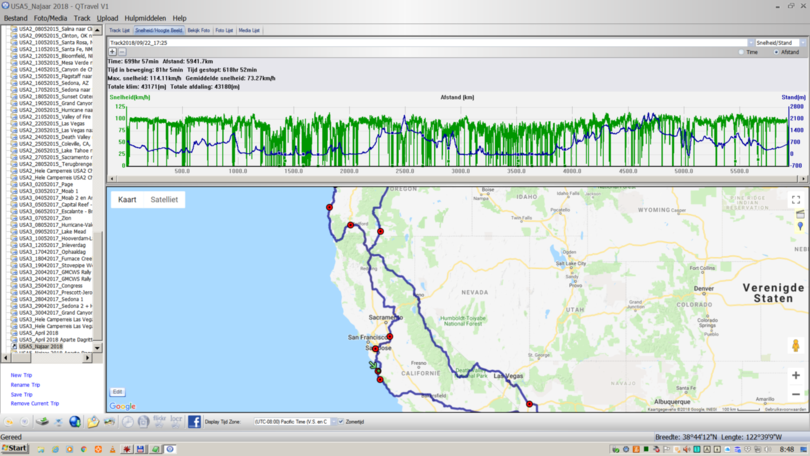This screenshot has height=456, width=810.
Task: Click the Remove Current Trip link
Action: 35,403
